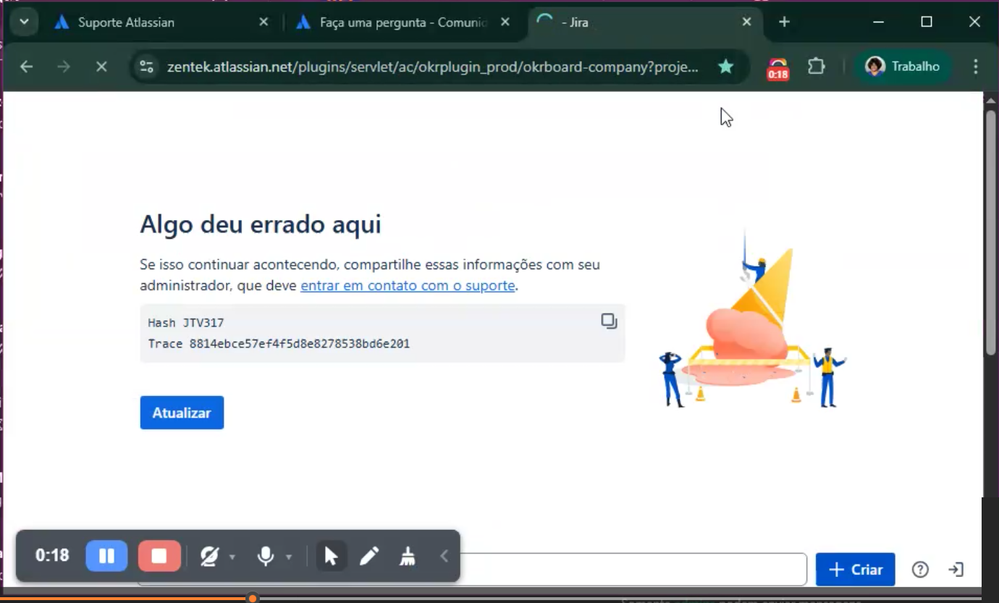Click the Atualizar button
Viewport: 999px width, 603px height.
coord(181,413)
